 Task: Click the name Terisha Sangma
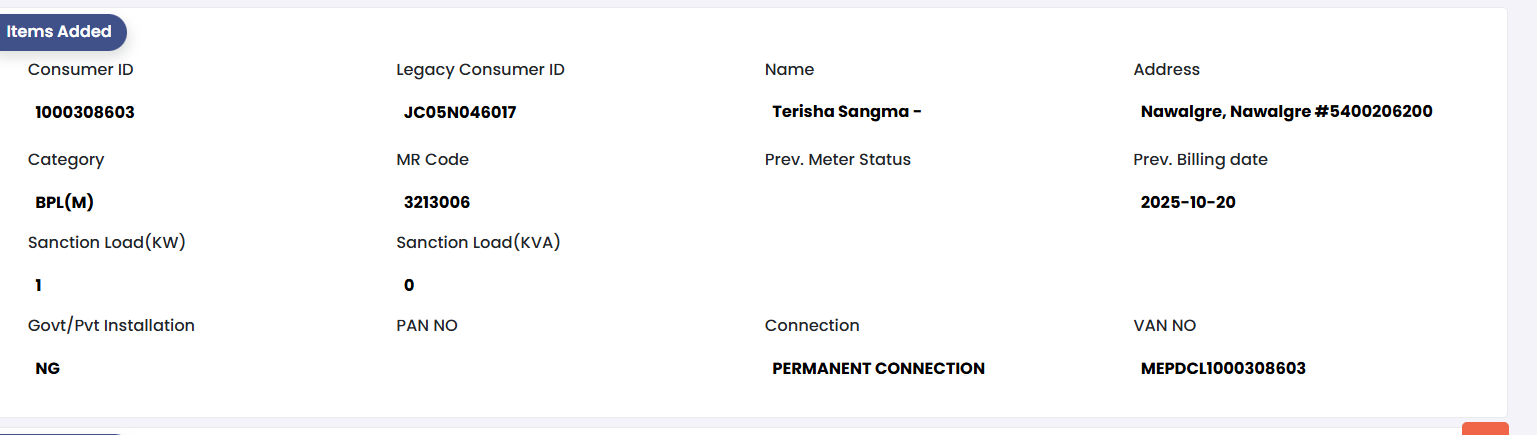(846, 112)
